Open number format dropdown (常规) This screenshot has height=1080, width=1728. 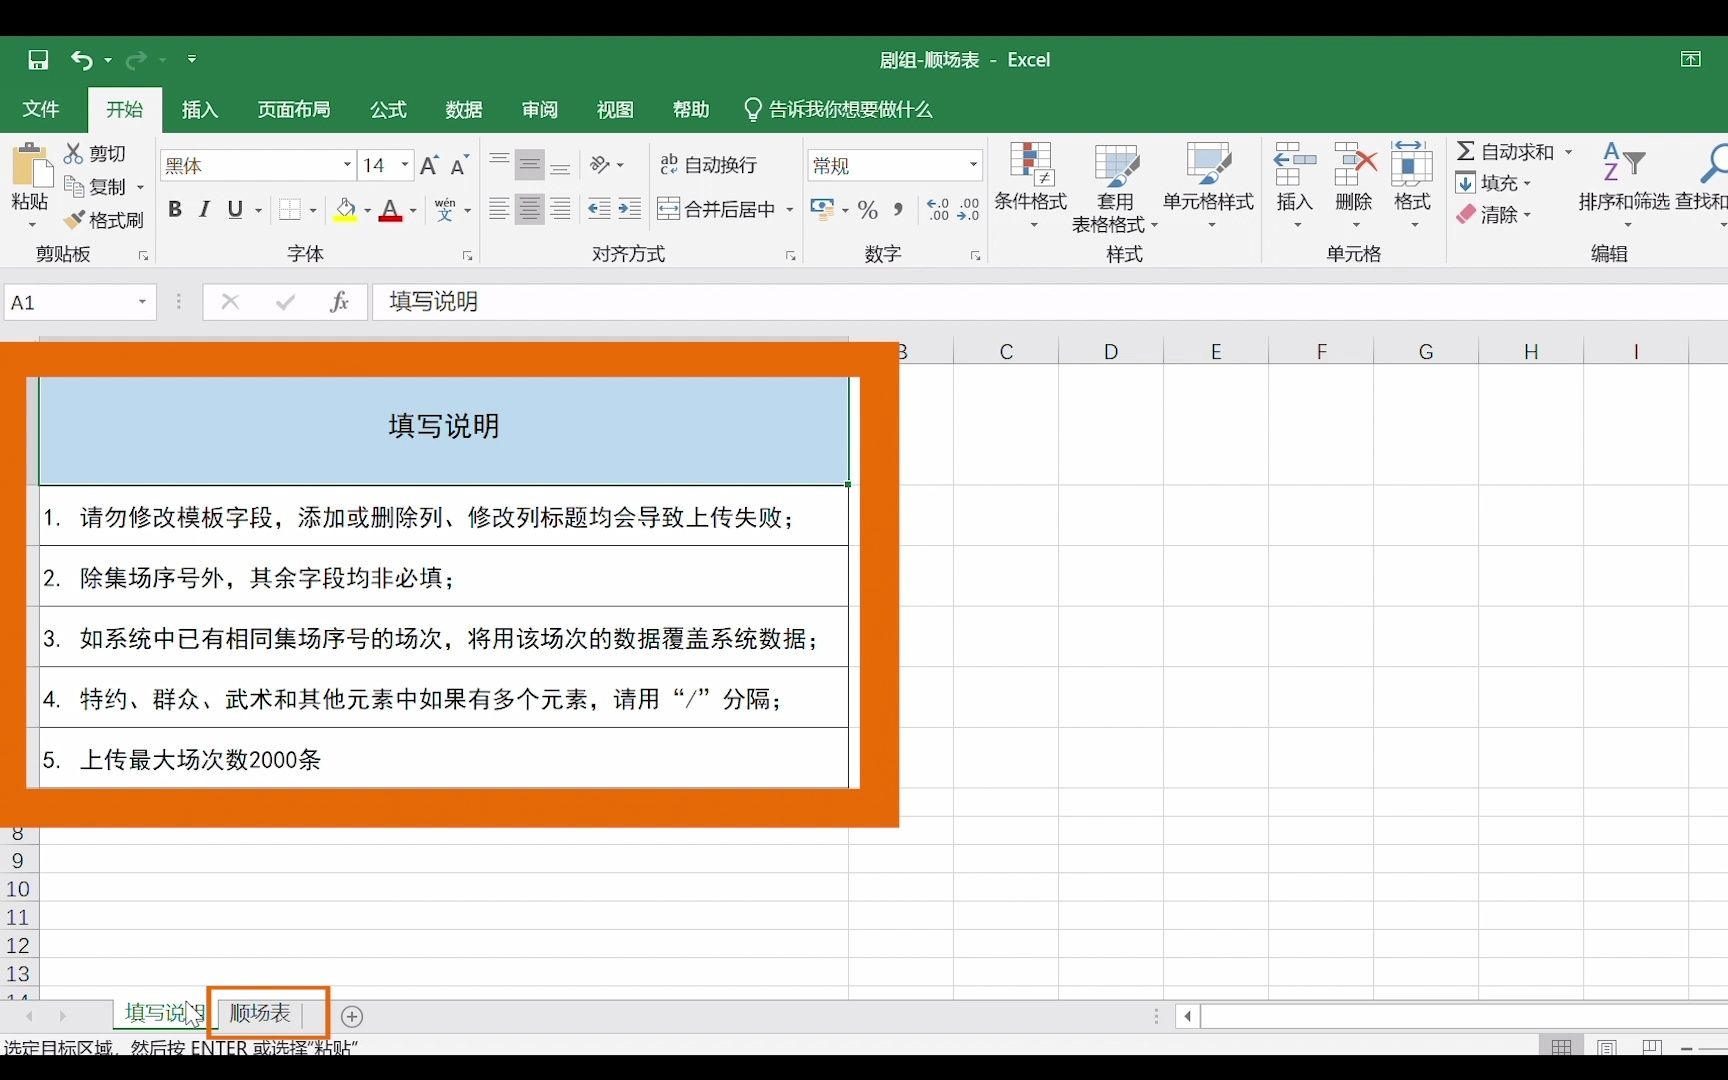coord(973,165)
